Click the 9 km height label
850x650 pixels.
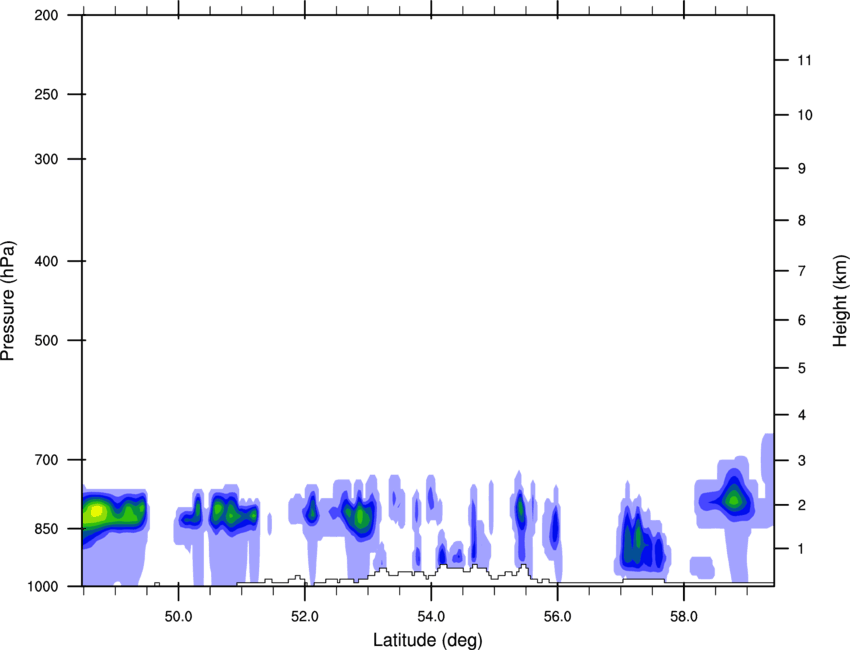click(x=802, y=169)
